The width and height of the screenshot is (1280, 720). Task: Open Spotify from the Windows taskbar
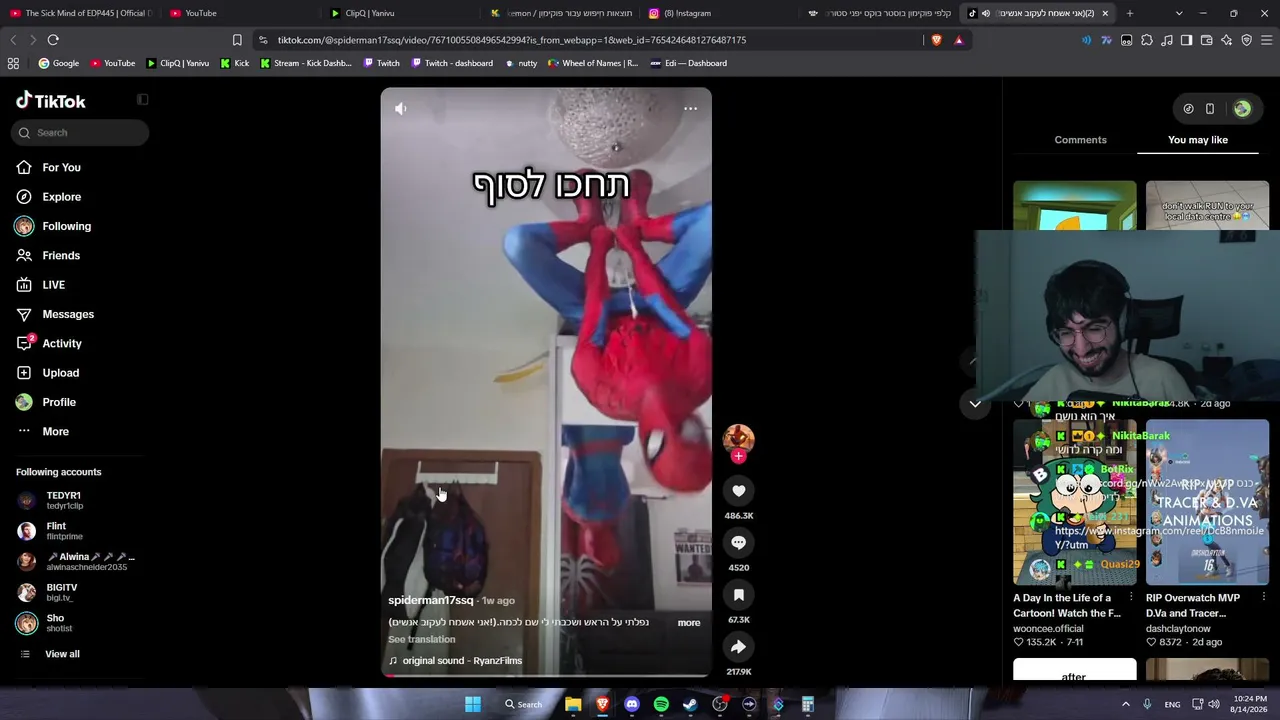coord(661,704)
